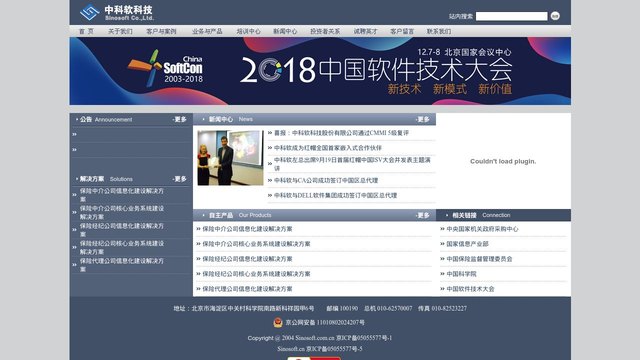Open 保险代理公司信息化建设解决方案 in Solutions sidebar
The height and width of the screenshot is (360, 640).
click(122, 265)
